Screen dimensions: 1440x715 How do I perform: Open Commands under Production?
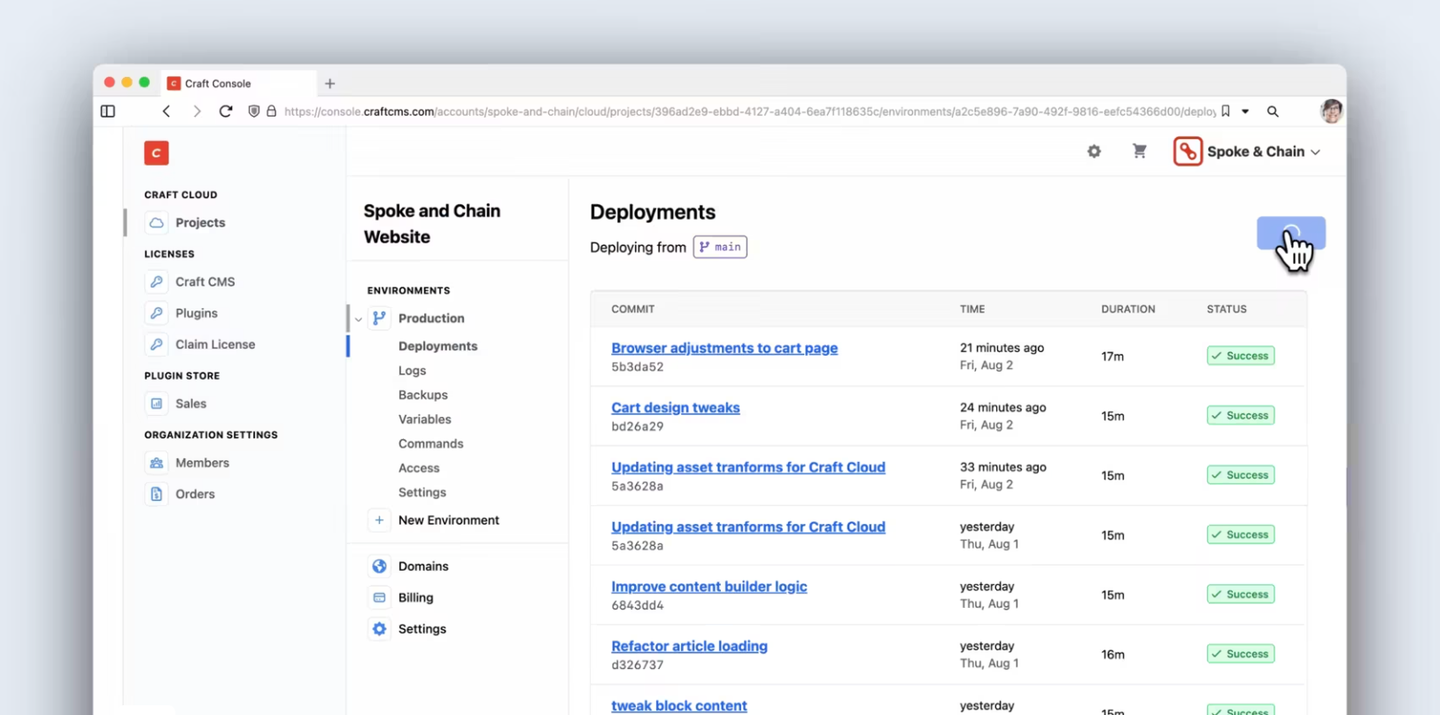431,443
